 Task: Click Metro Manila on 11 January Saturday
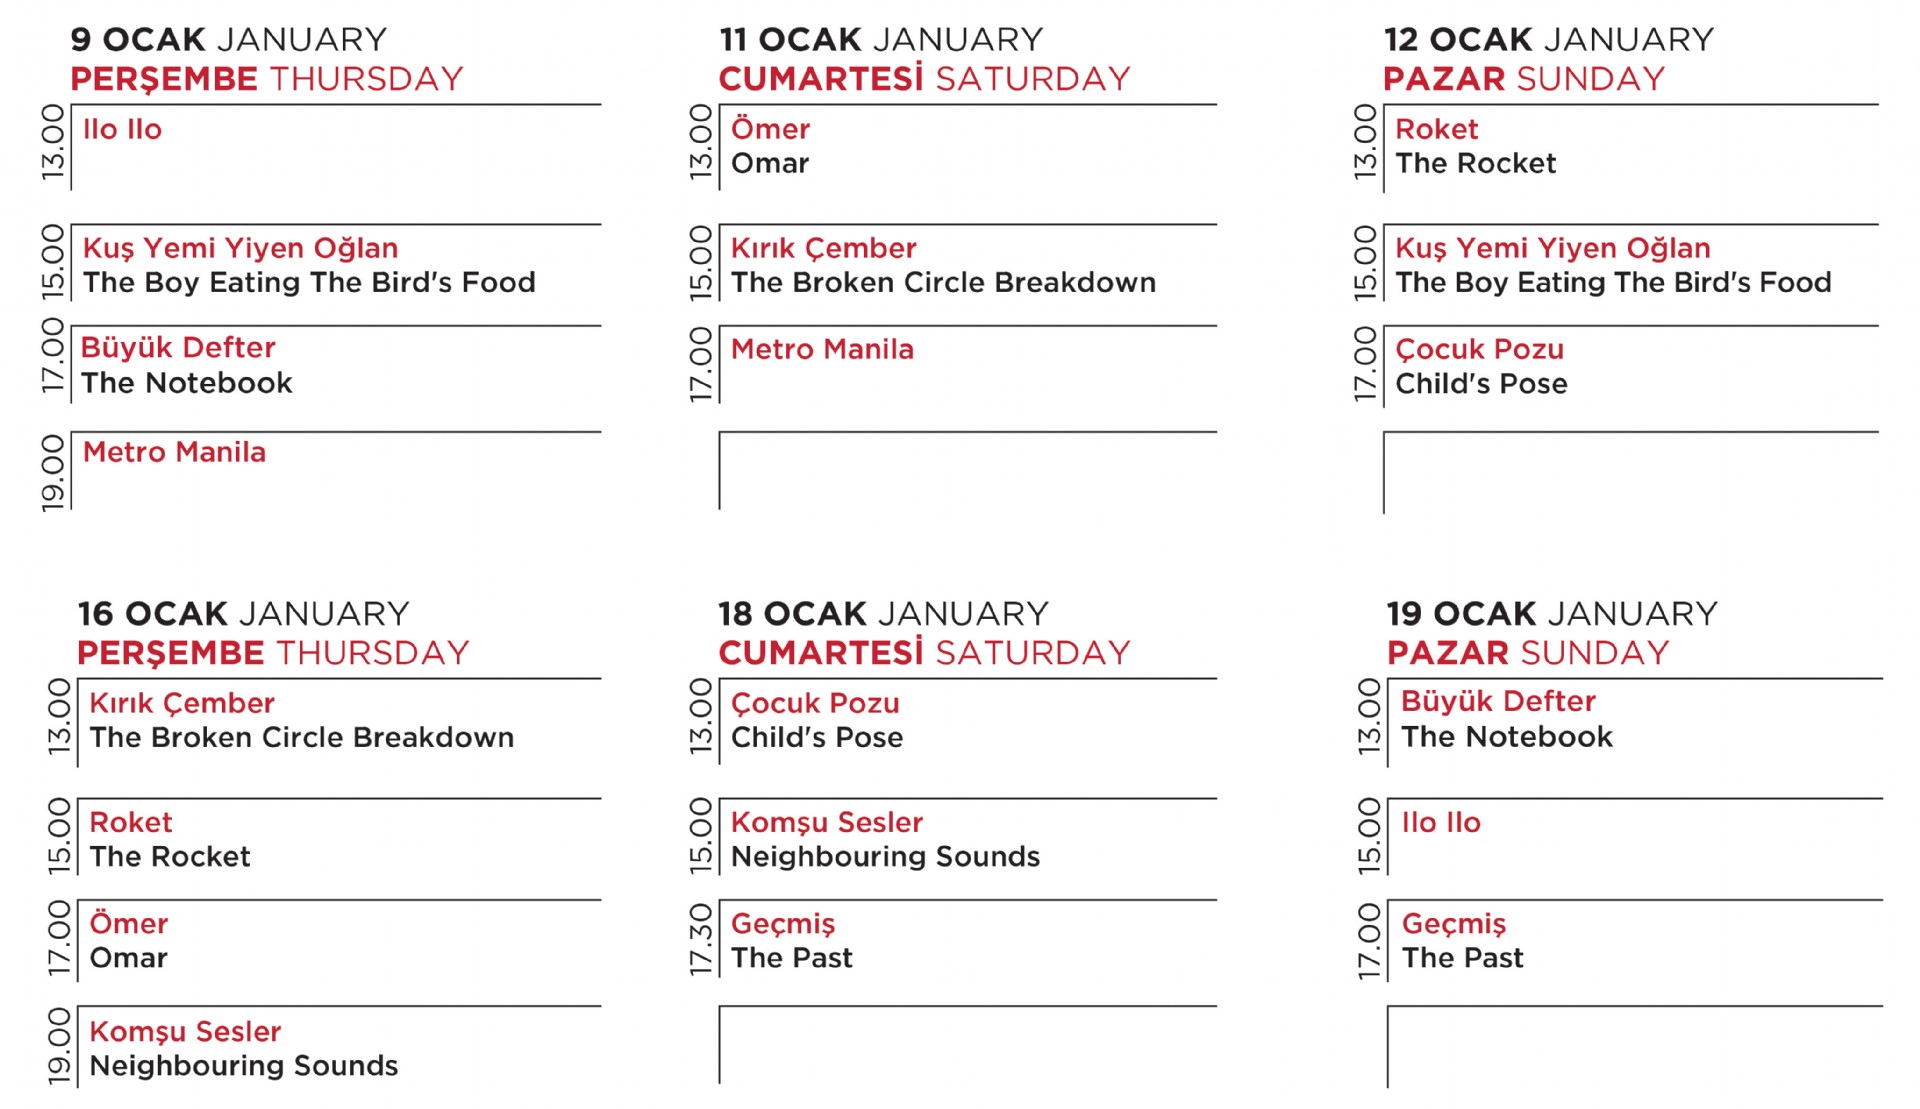[822, 349]
